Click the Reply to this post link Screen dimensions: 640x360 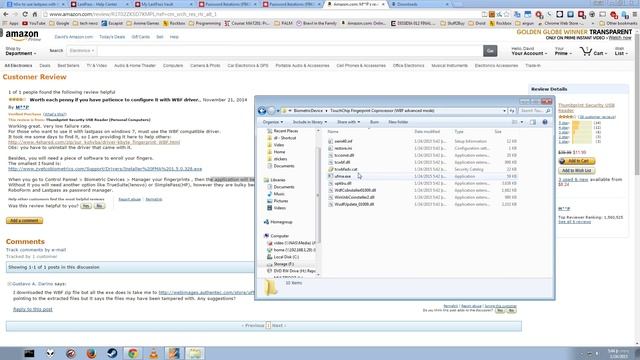[33, 309]
